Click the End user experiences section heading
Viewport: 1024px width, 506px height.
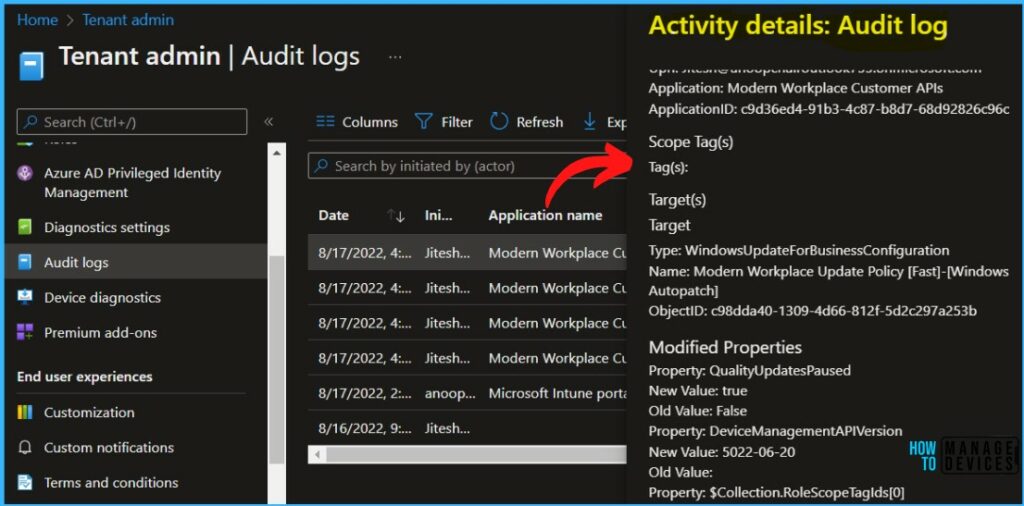[84, 377]
